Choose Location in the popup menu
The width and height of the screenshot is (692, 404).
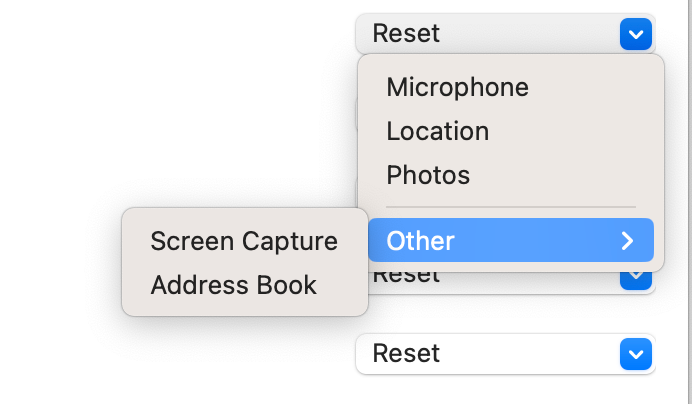(x=437, y=131)
